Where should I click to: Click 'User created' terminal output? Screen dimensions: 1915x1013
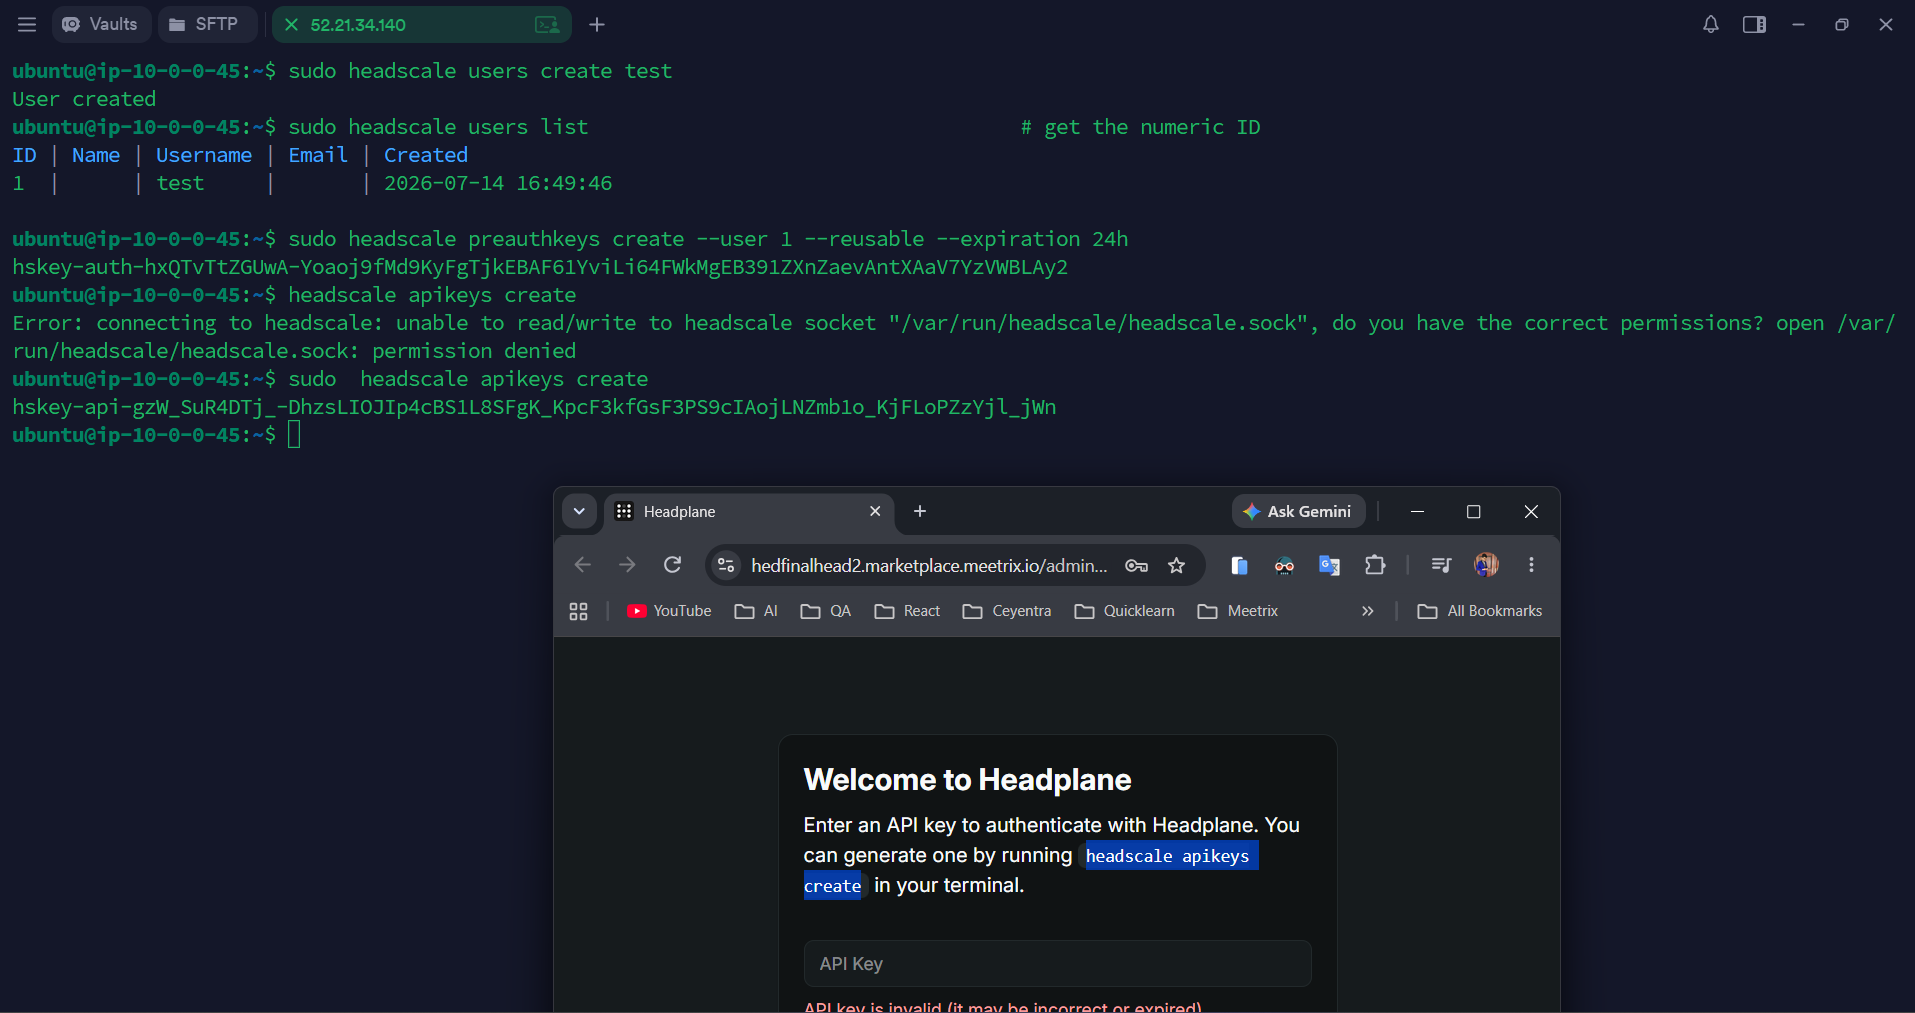click(x=84, y=99)
